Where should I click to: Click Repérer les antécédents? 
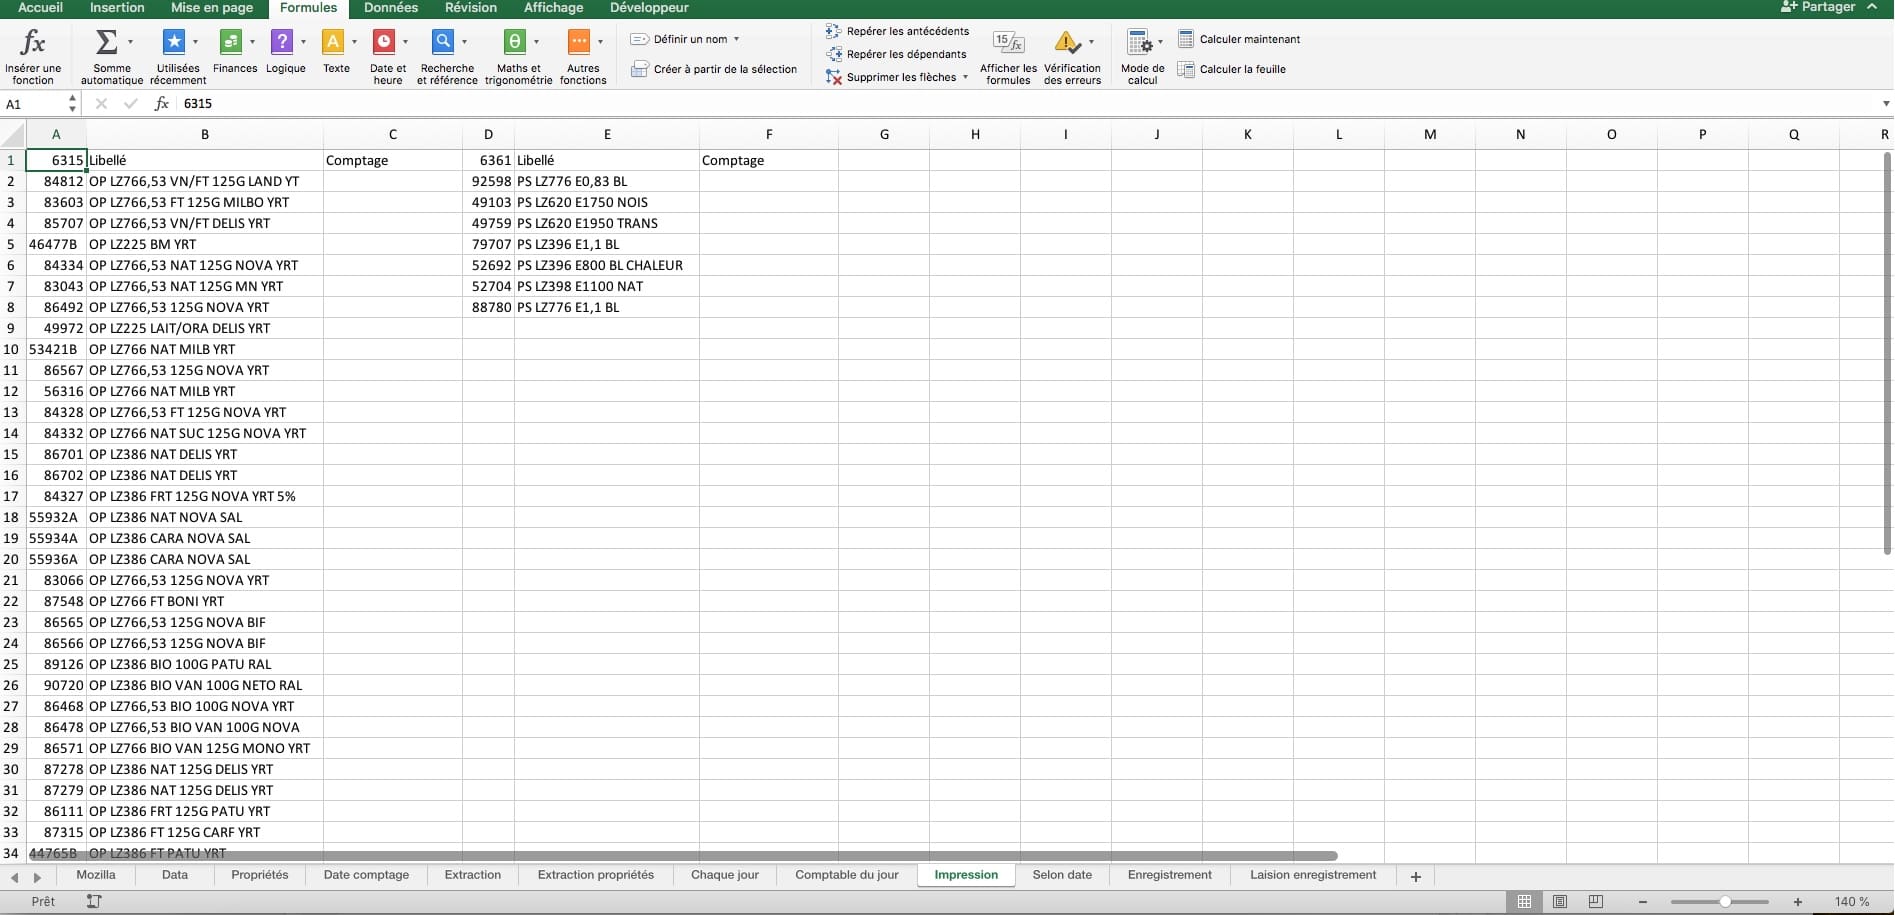click(x=907, y=31)
